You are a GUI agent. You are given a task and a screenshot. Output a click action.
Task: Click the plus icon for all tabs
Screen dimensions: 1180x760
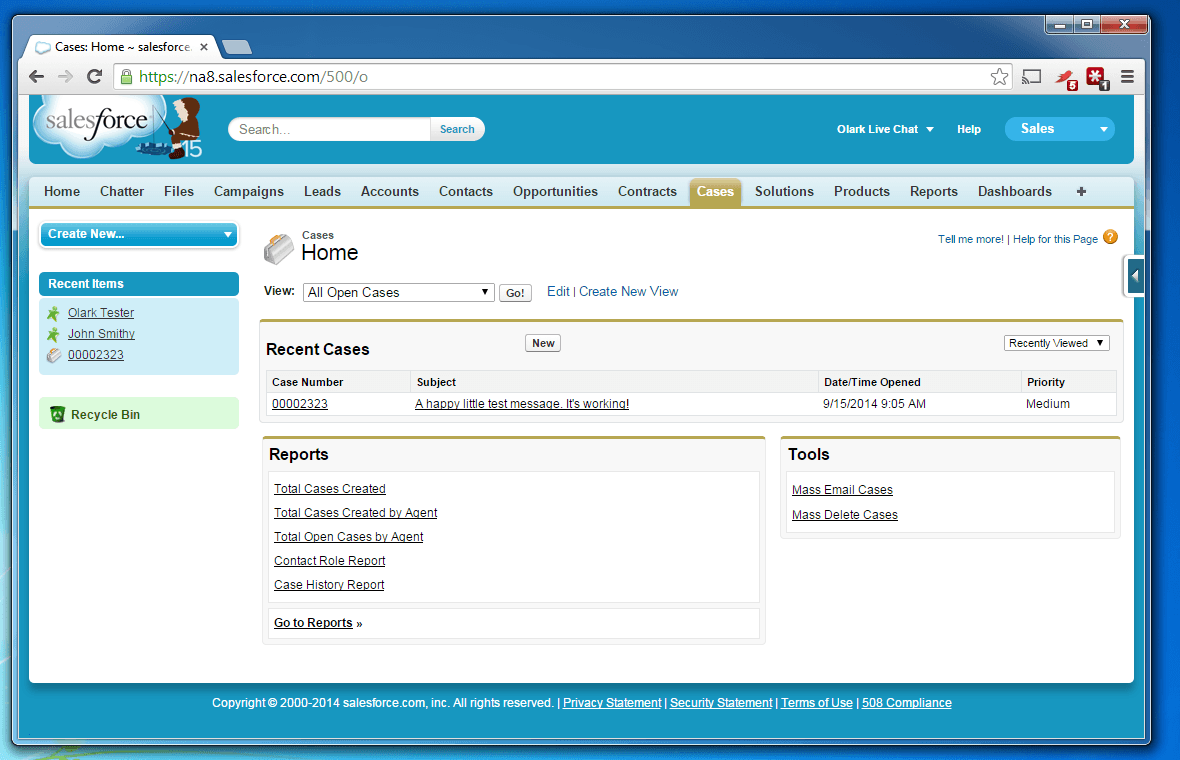tap(1081, 192)
